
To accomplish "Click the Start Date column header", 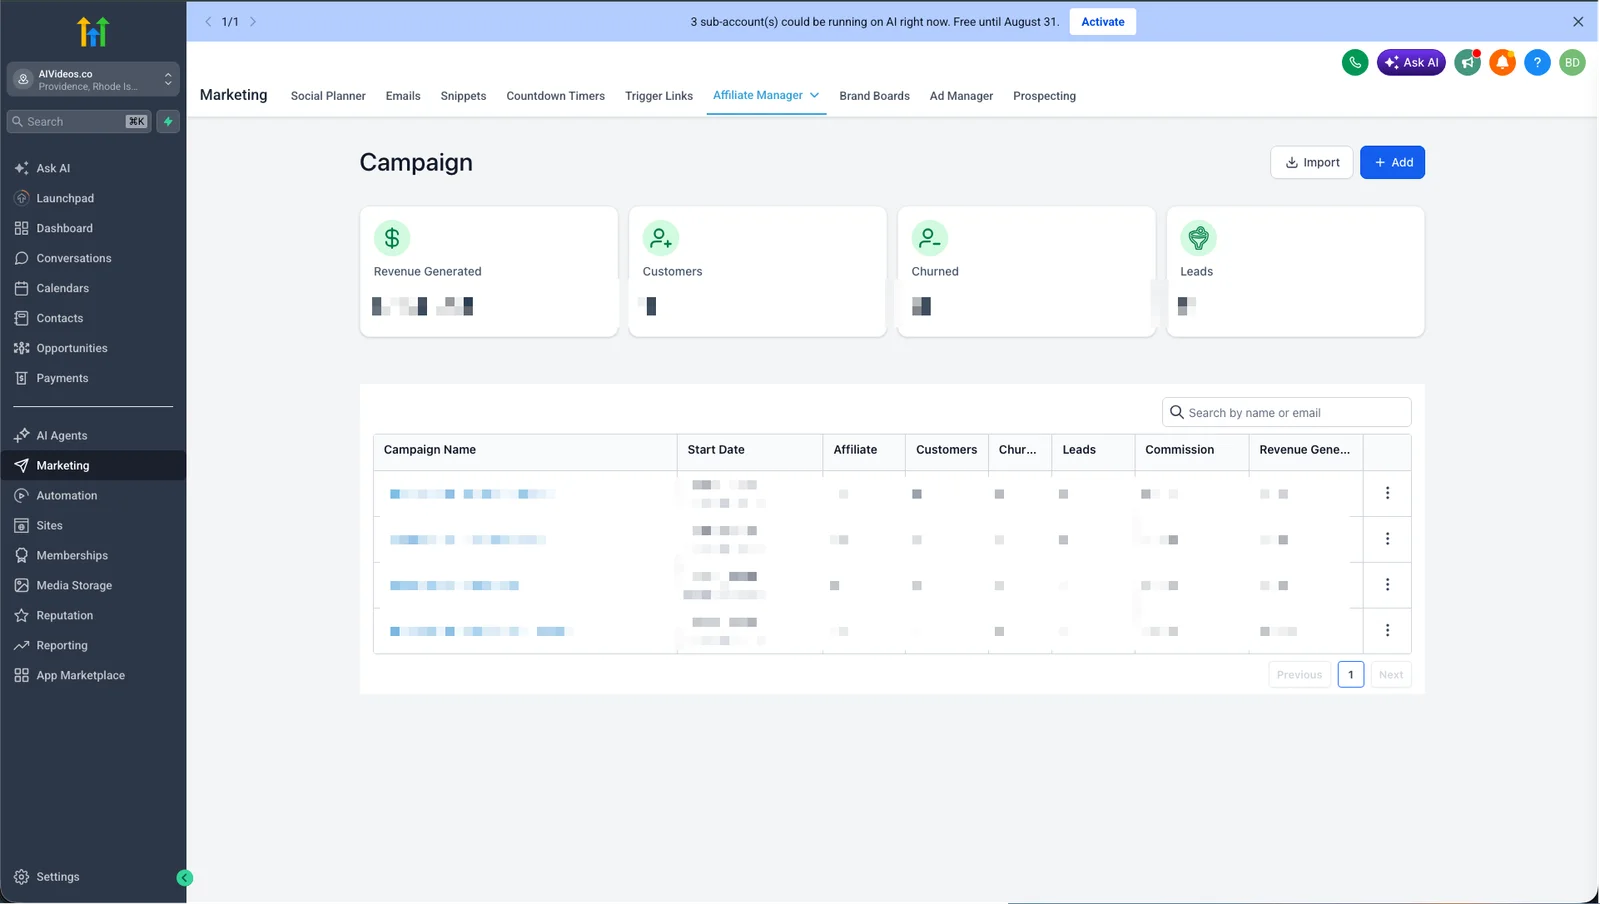I will pyautogui.click(x=750, y=450).
